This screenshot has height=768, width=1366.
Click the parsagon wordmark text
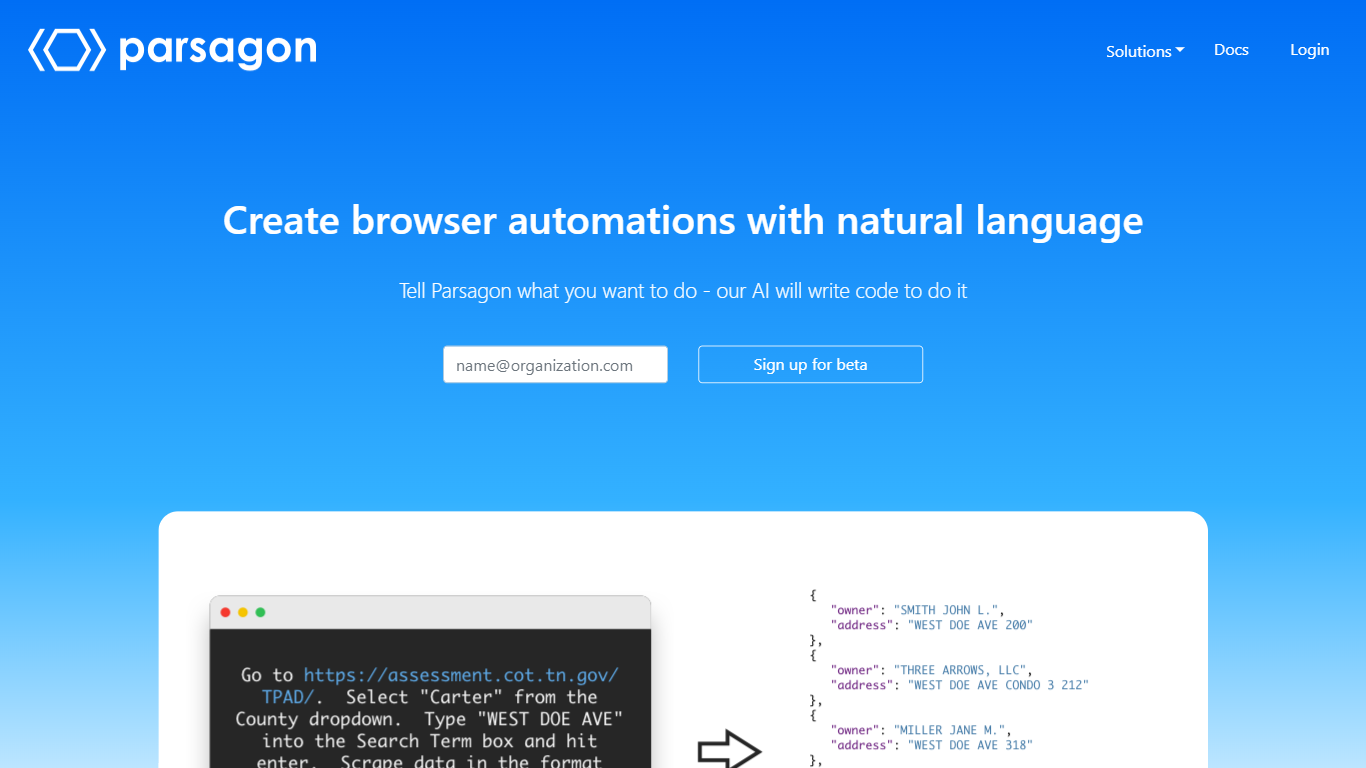click(x=218, y=50)
